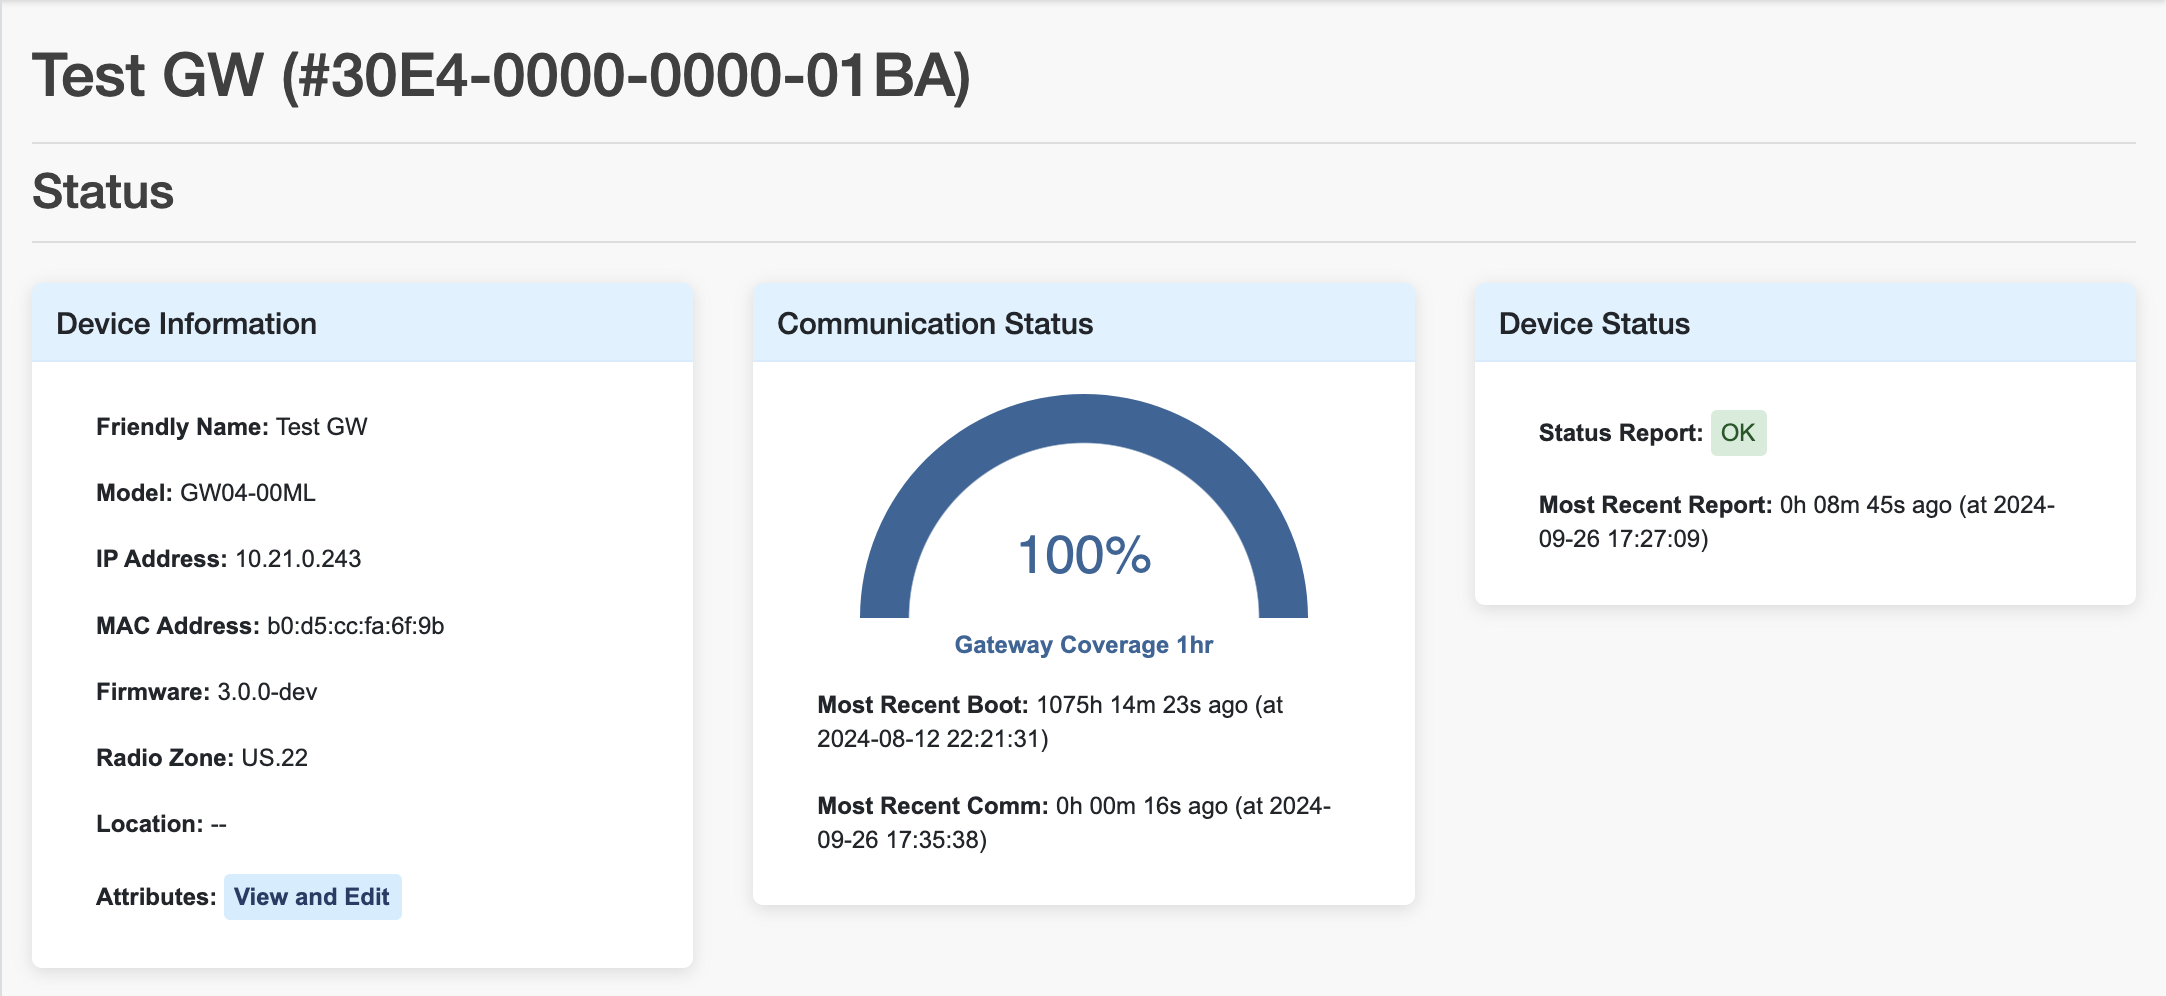The height and width of the screenshot is (996, 2166).
Task: Click the Location placeholder dashes
Action: [x=221, y=823]
